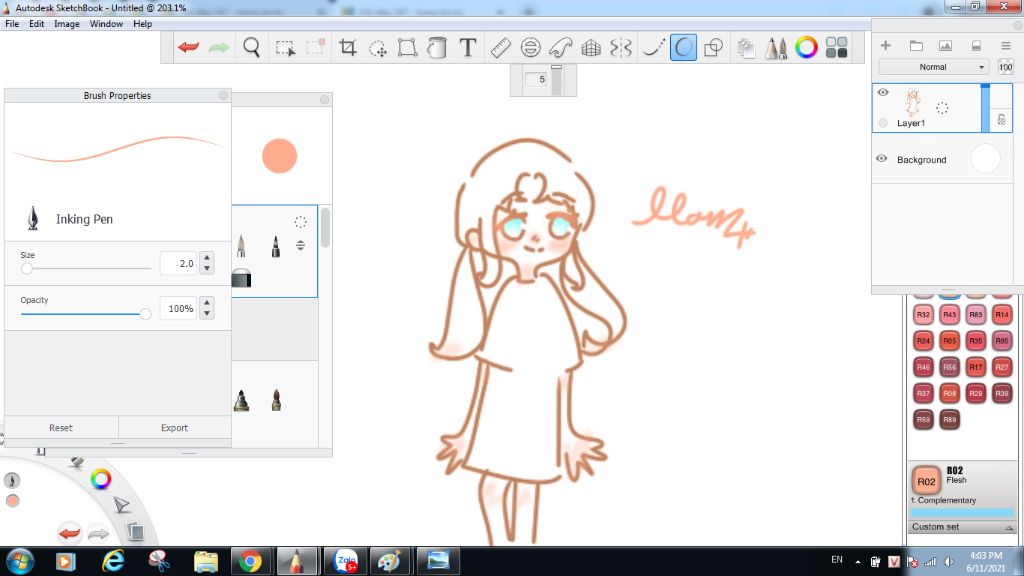This screenshot has width=1024, height=576.
Task: Open the Window menu
Action: coord(106,24)
